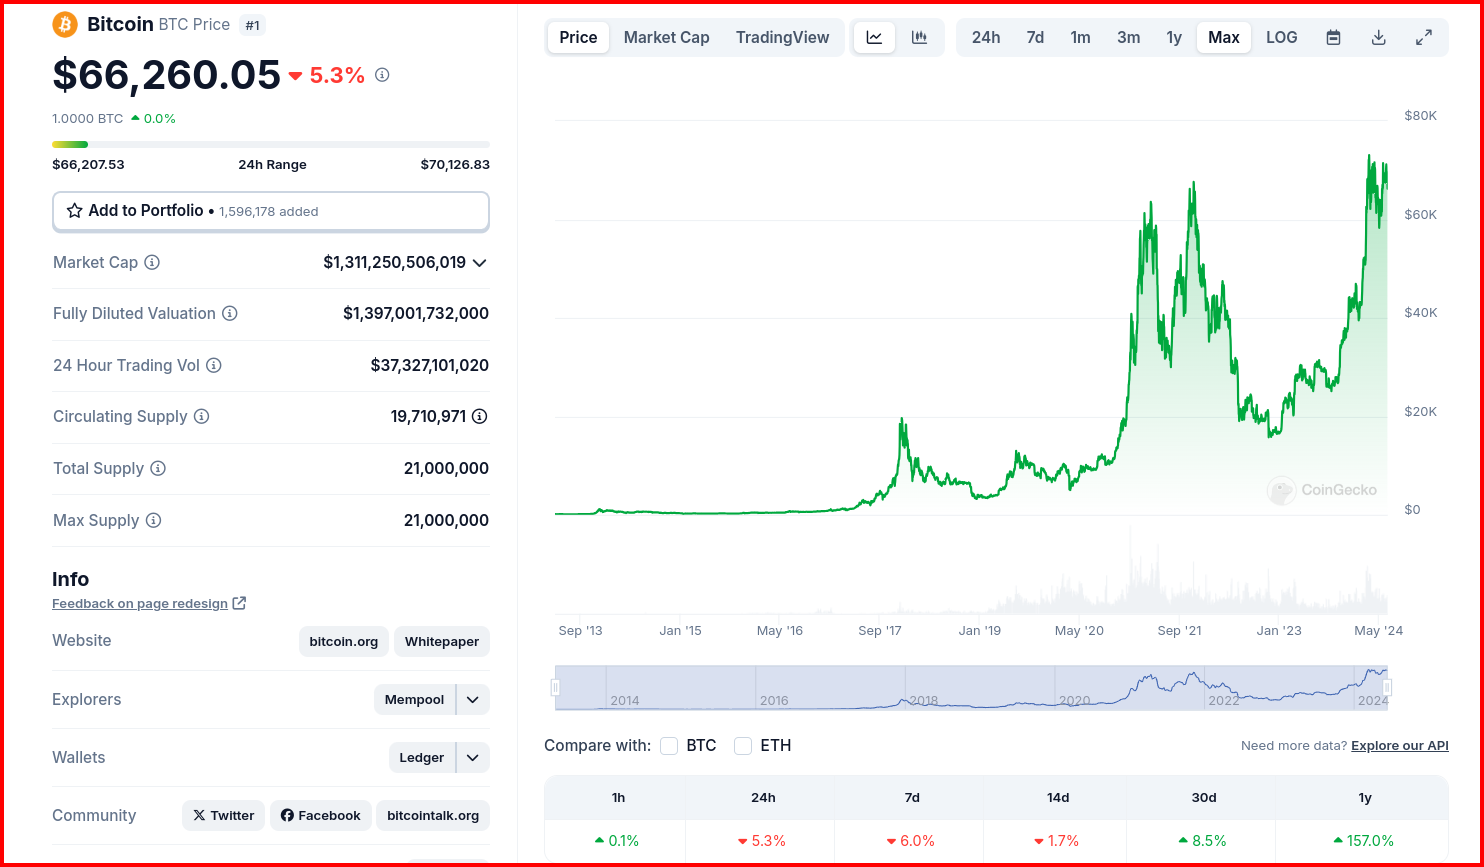Click the star Add to Portfolio button
Viewport: 1484px width, 867px height.
click(x=271, y=211)
